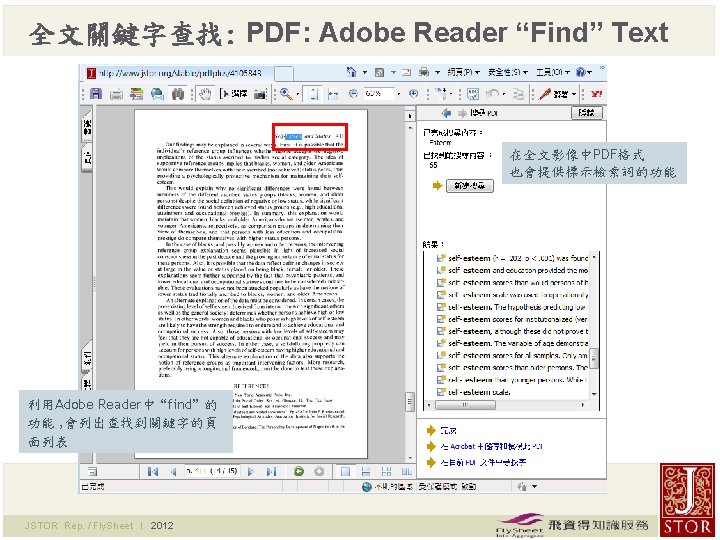Go forward in search pane with right arrow
This screenshot has width=720, height=540.
click(x=462, y=112)
